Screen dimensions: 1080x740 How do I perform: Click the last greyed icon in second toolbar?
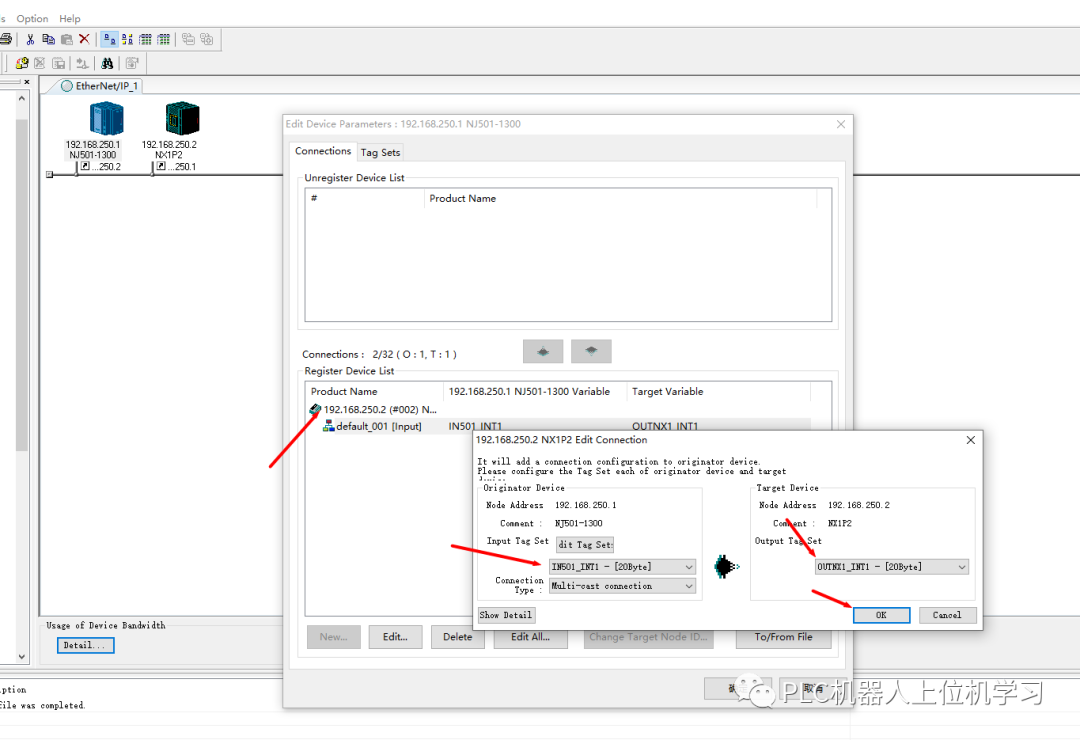pyautogui.click(x=132, y=63)
